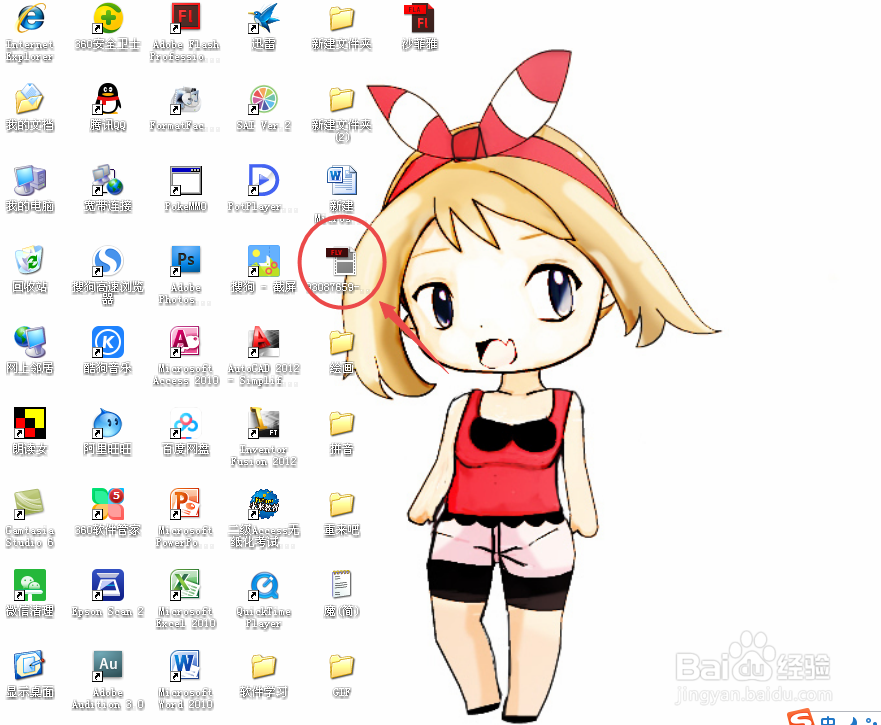Launch PokeMMO shortcut
This screenshot has height=725, width=881.
(x=186, y=180)
